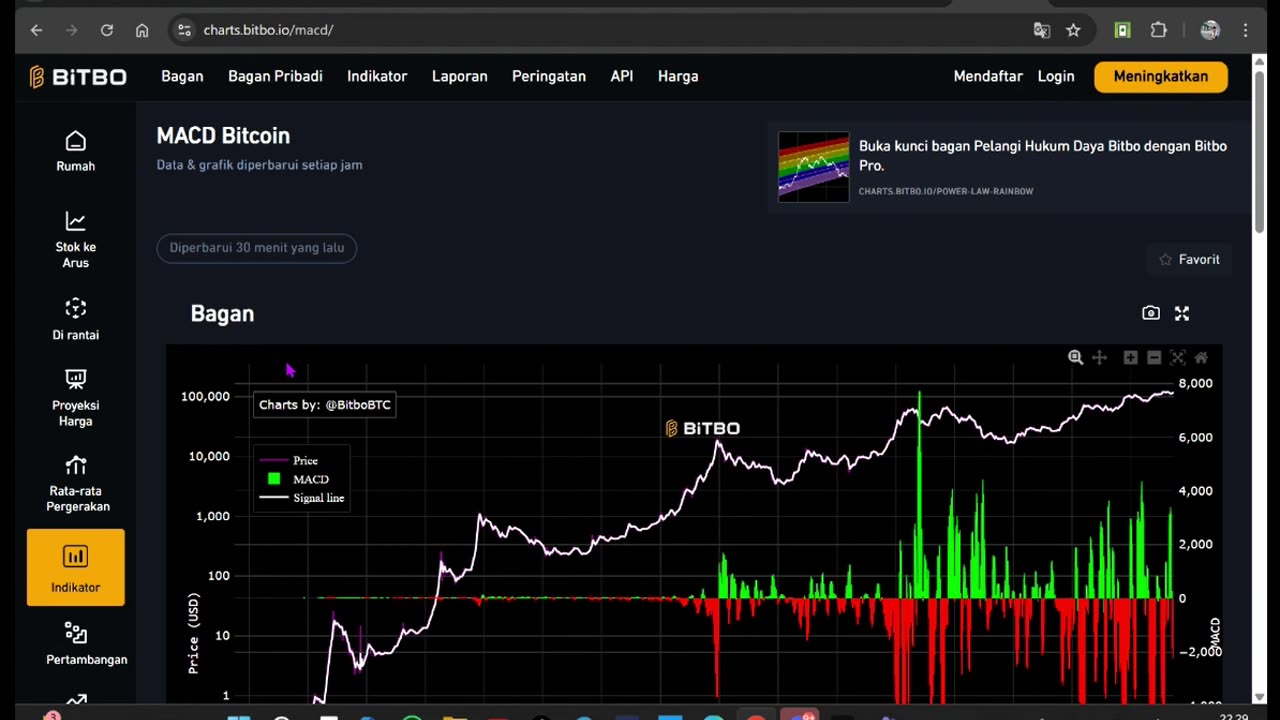Viewport: 1280px width, 720px height.
Task: Select Indikator in the sidebar
Action: click(76, 568)
